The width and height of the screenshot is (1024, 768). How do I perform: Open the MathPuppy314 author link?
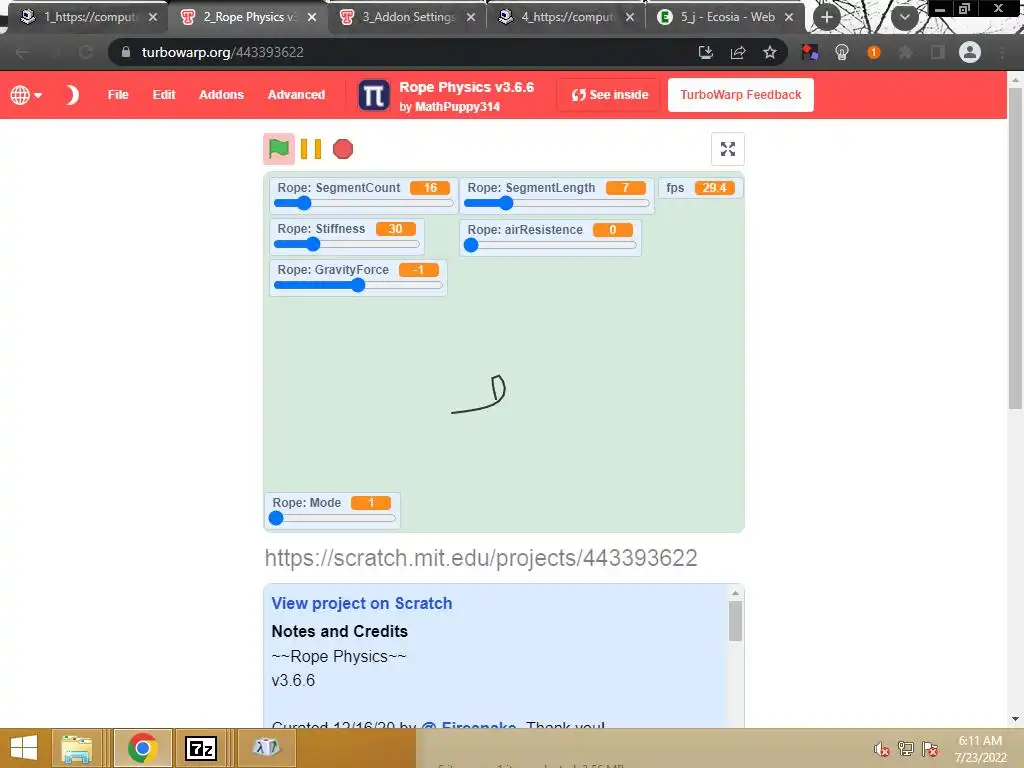pos(457,106)
